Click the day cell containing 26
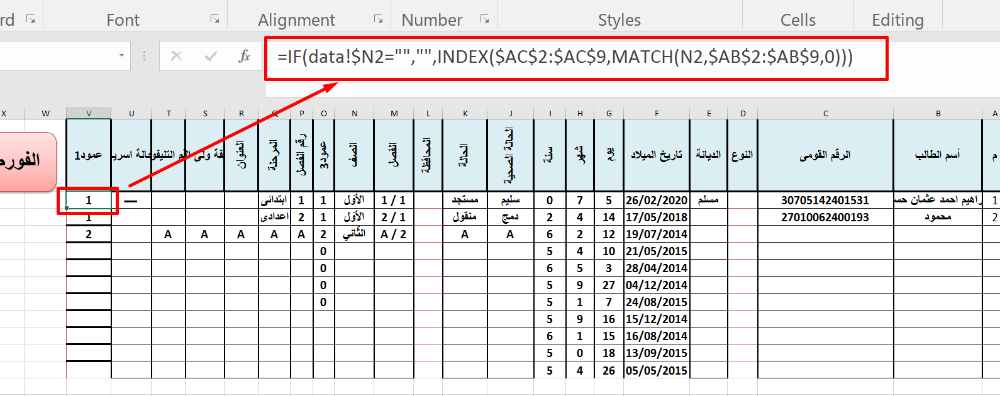1000x396 pixels. pyautogui.click(x=609, y=370)
